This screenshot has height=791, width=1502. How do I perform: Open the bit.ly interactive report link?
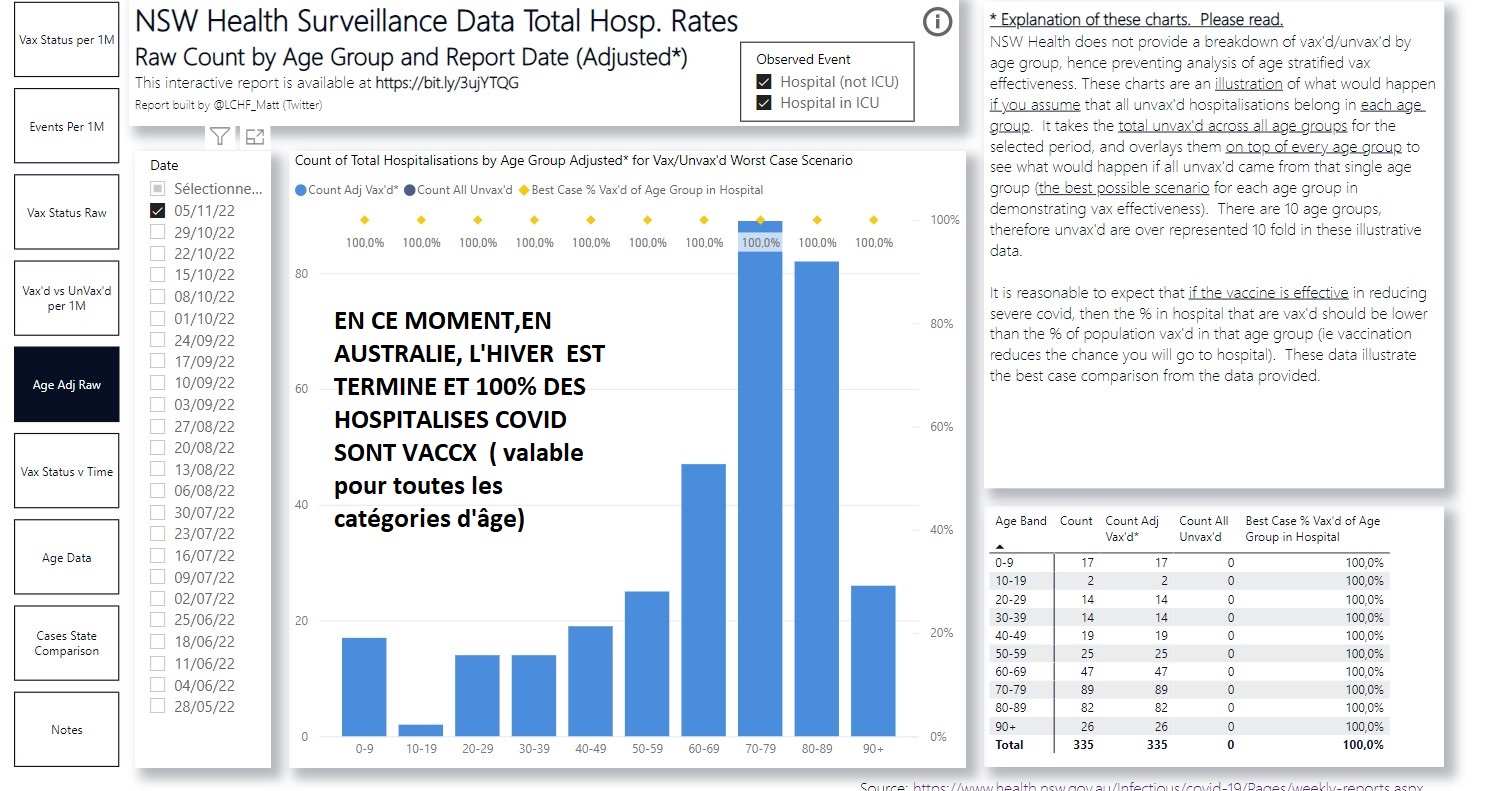447,83
